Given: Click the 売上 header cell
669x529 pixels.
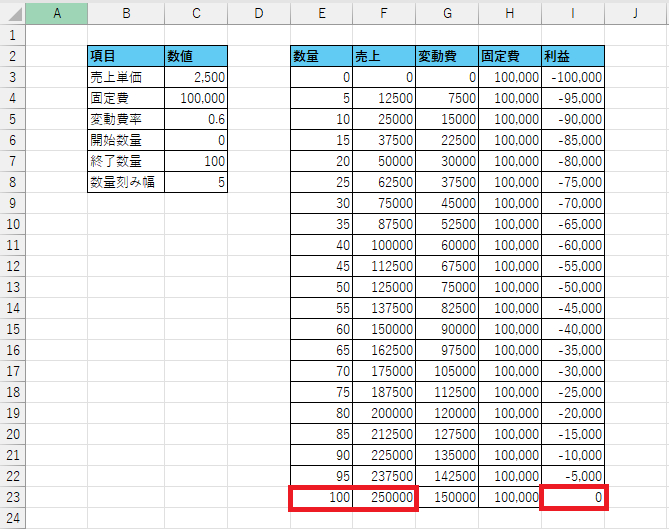Looking at the screenshot, I should [x=384, y=56].
